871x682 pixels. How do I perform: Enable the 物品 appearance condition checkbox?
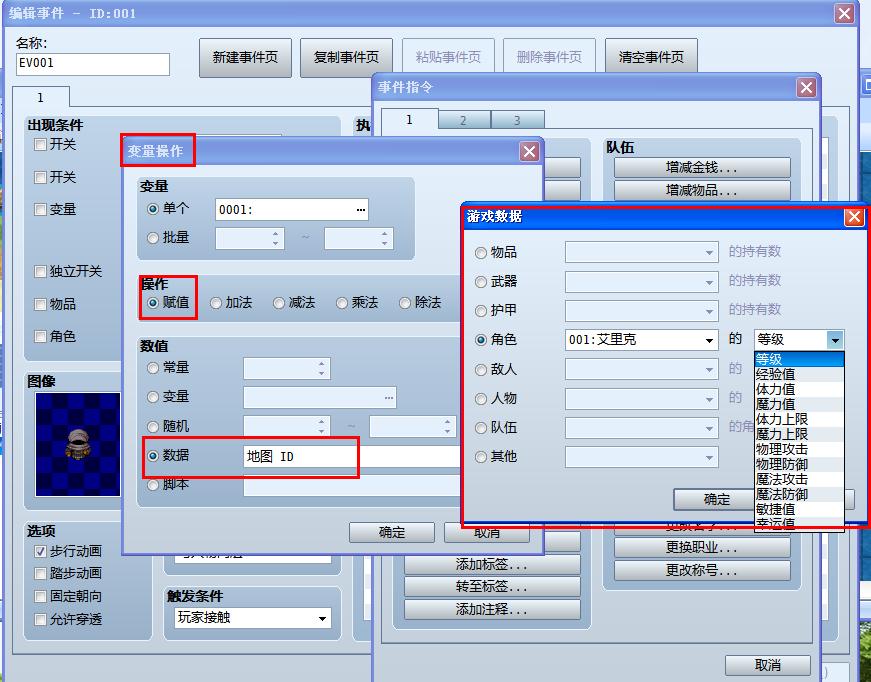40,304
